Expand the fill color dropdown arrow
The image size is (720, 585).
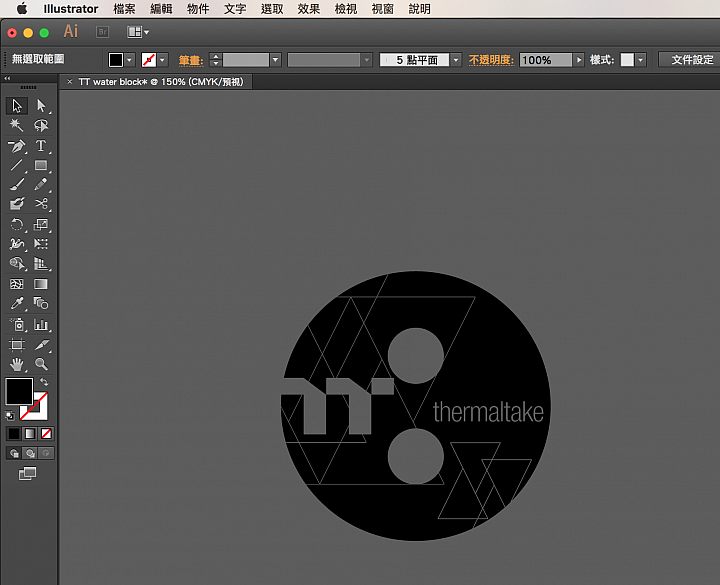(x=129, y=60)
